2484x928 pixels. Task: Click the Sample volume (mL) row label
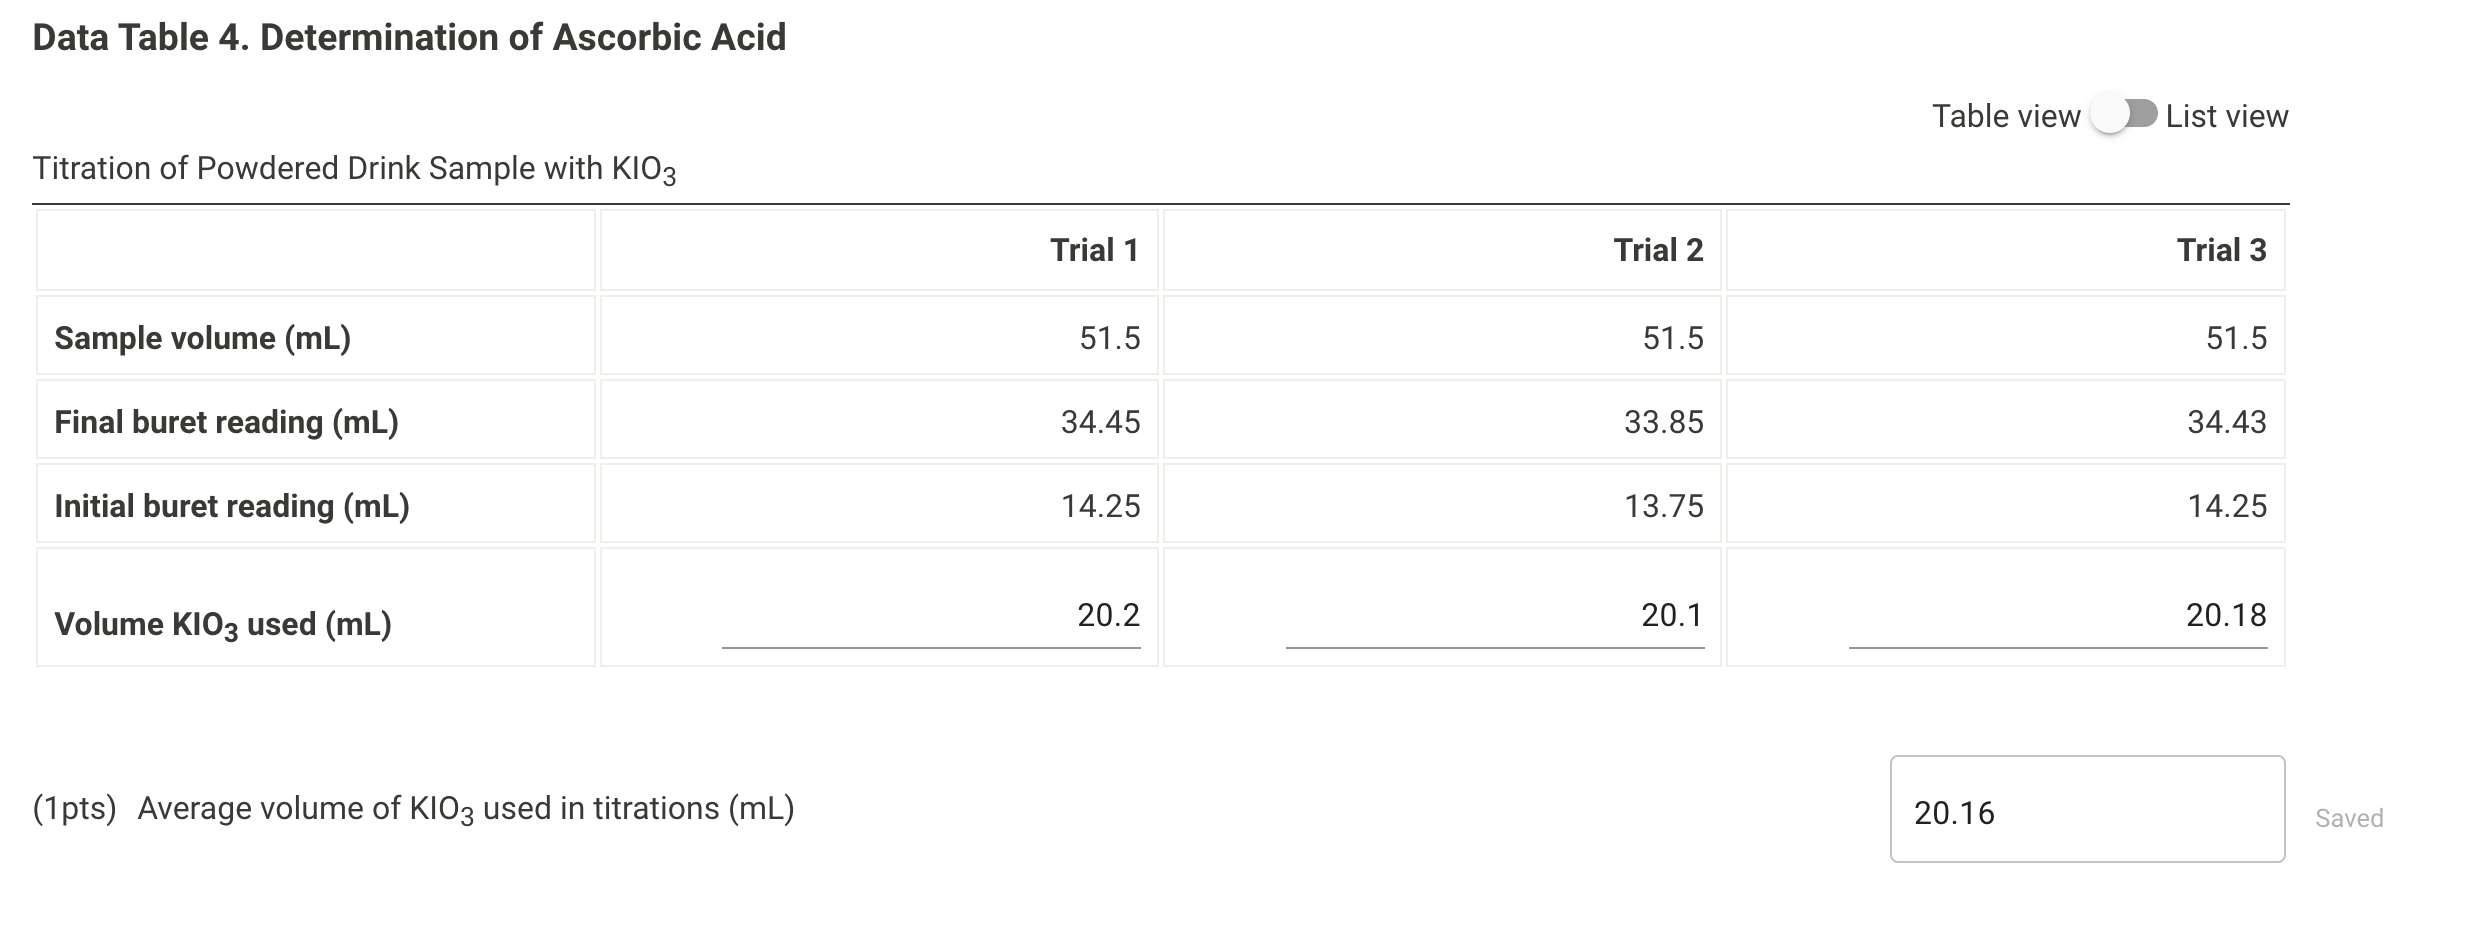(200, 338)
